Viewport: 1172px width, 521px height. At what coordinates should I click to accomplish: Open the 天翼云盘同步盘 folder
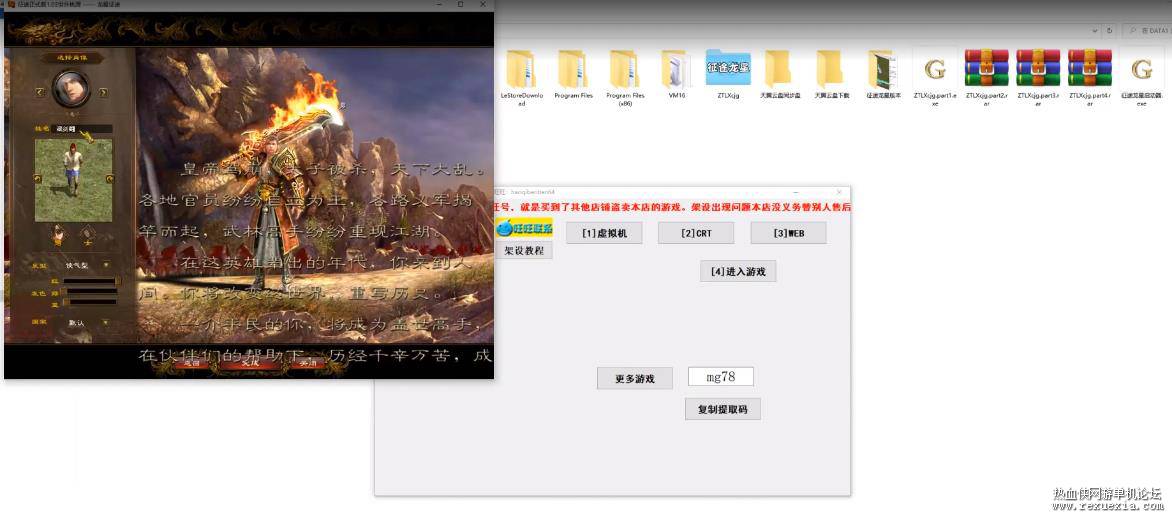(x=780, y=74)
